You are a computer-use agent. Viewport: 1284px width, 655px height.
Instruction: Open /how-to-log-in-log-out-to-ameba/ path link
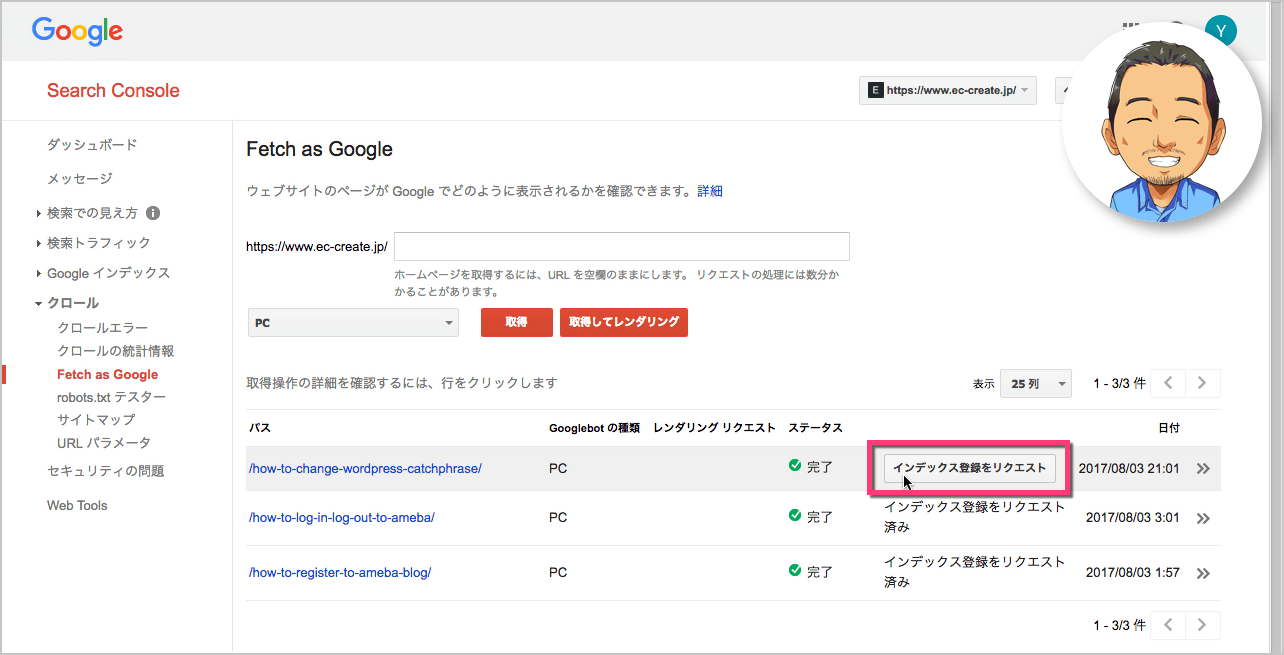[x=341, y=518]
